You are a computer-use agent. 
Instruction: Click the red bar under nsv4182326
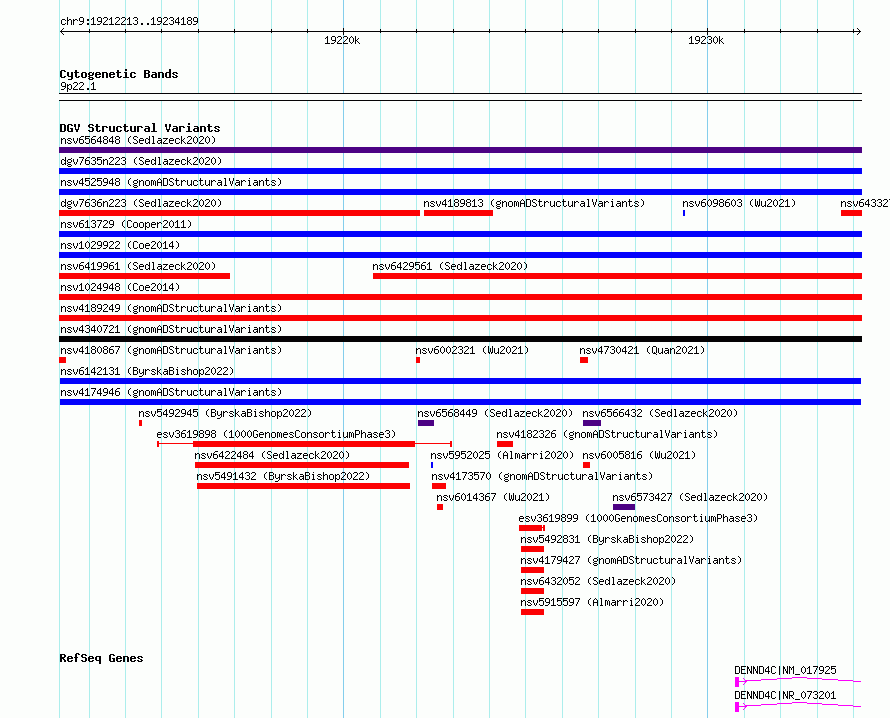505,444
